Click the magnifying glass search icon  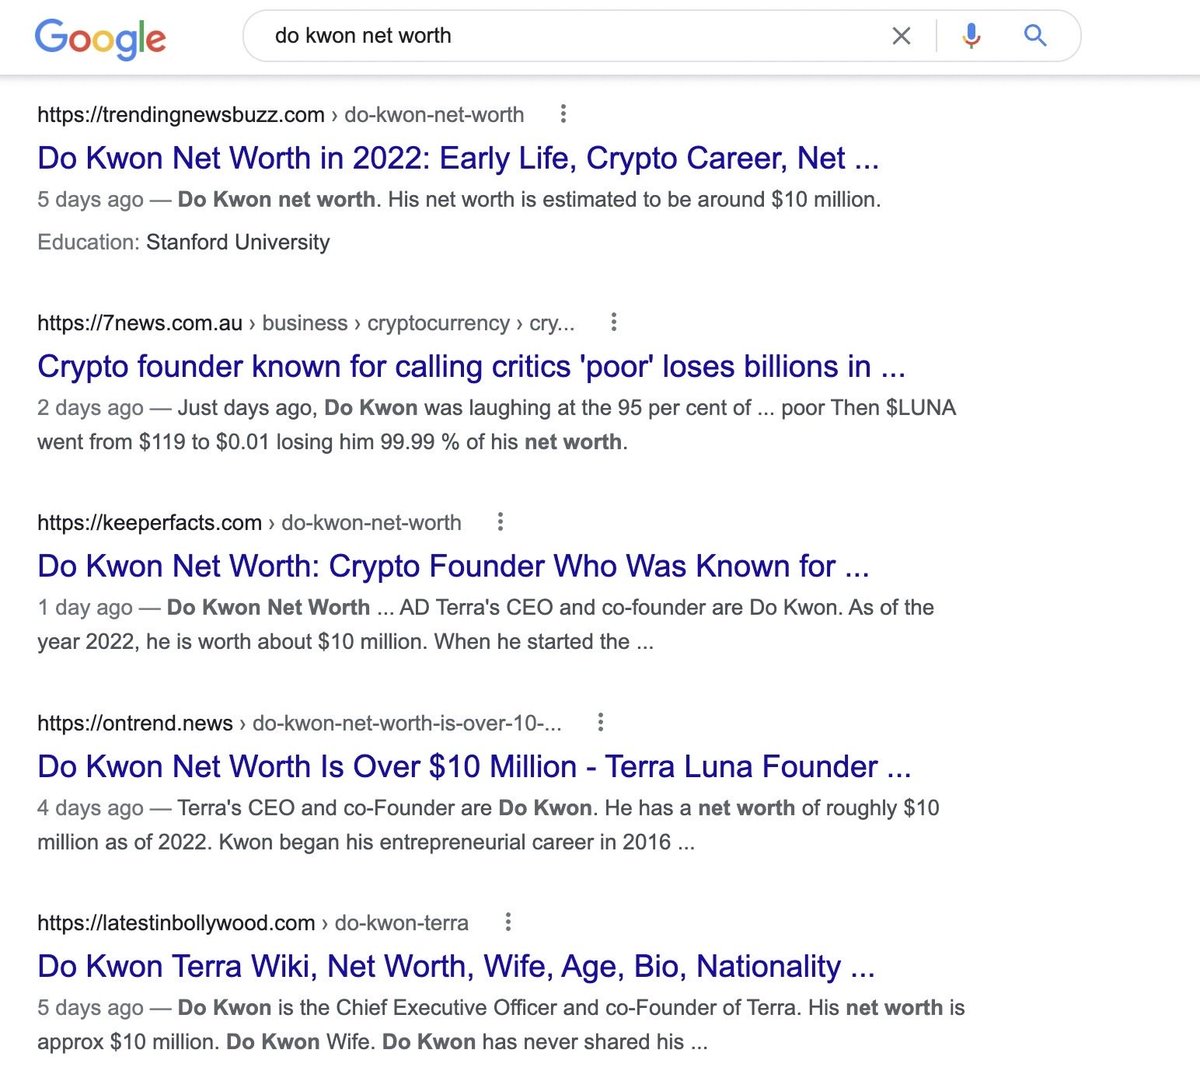pyautogui.click(x=1035, y=36)
